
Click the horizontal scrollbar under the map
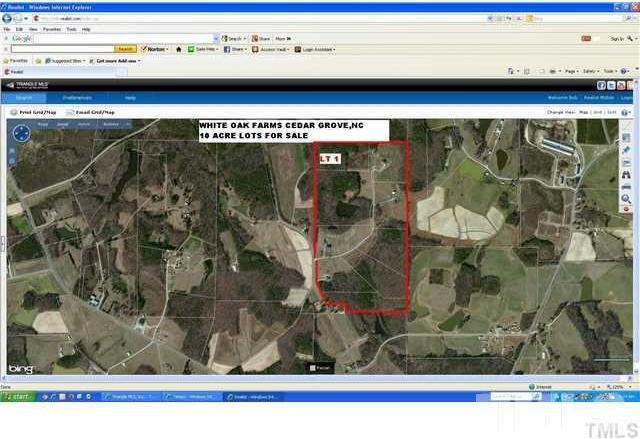[x=316, y=379]
